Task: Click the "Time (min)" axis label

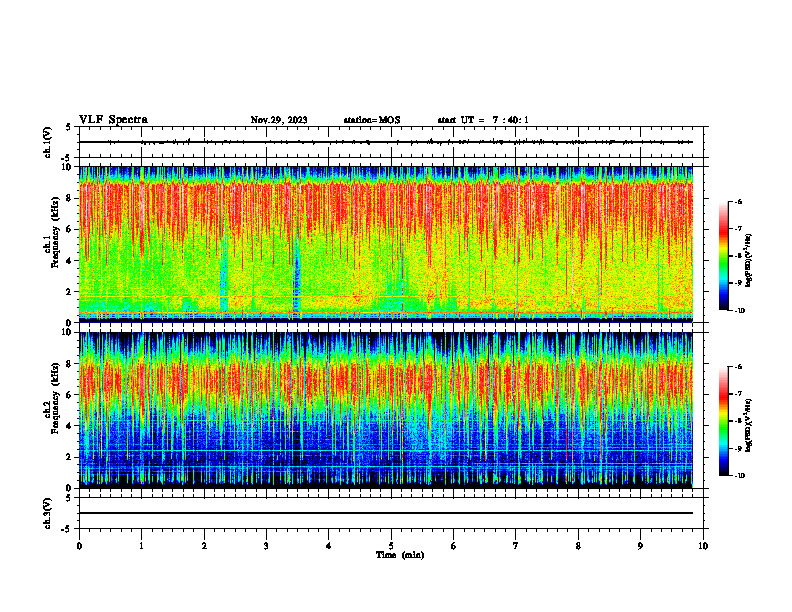Action: pos(400,555)
